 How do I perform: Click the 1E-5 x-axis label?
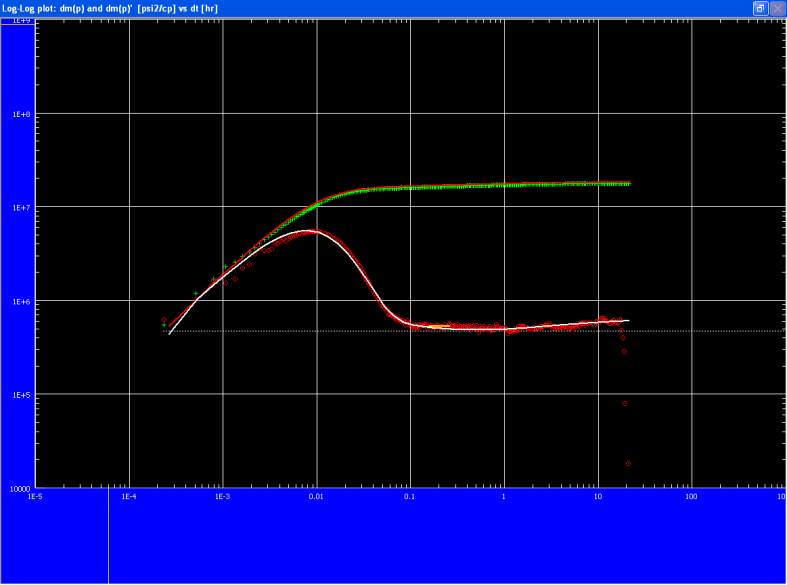point(35,496)
